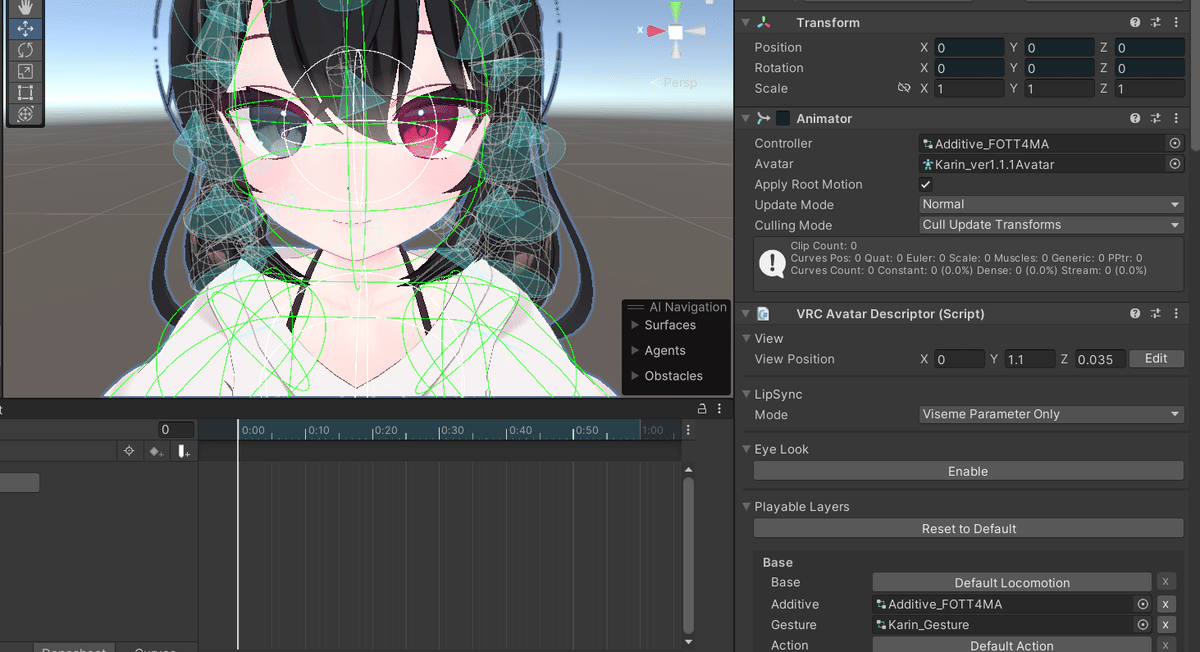1200x652 pixels.
Task: Select the Hand tool in the scene toolbar
Action: point(25,7)
